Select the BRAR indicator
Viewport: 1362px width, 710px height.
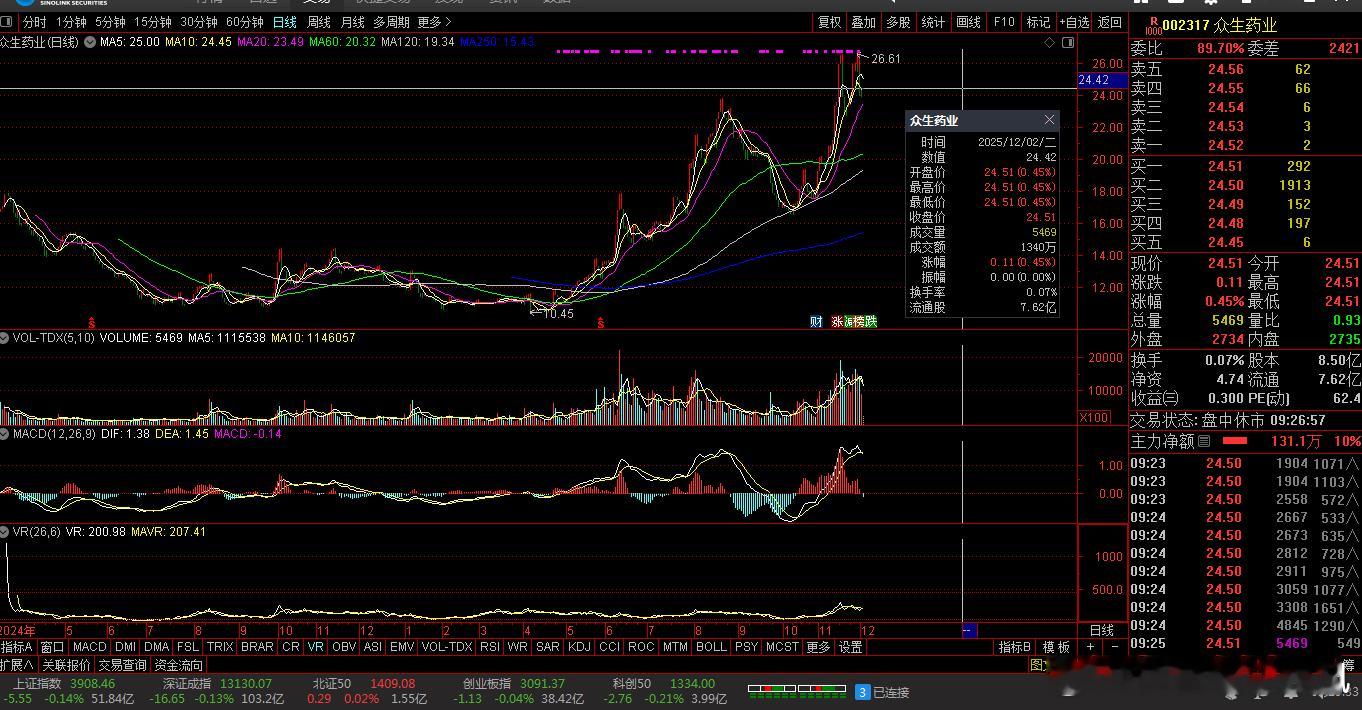coord(258,647)
